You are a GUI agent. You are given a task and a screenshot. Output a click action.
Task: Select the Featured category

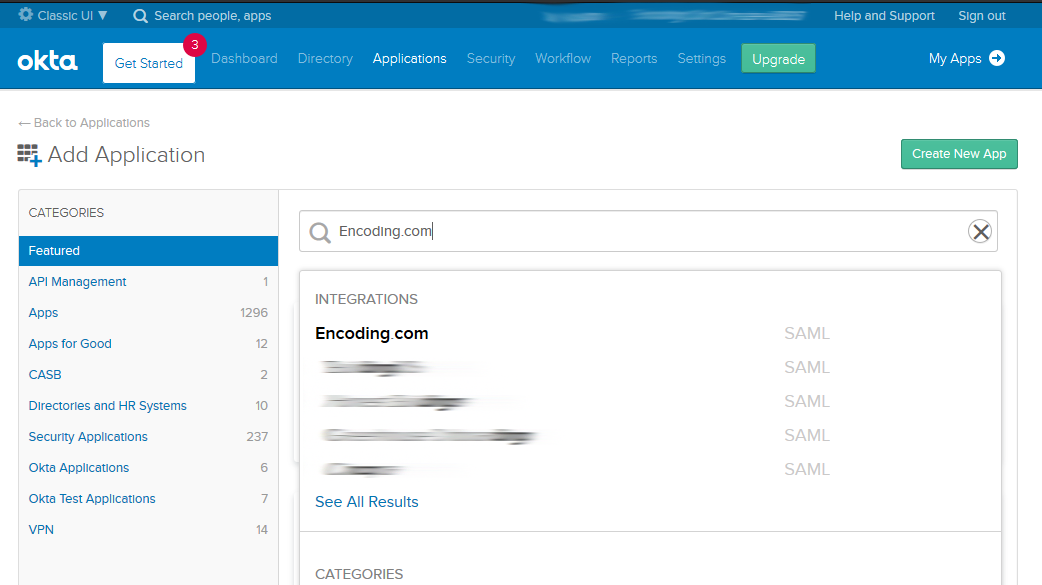148,251
